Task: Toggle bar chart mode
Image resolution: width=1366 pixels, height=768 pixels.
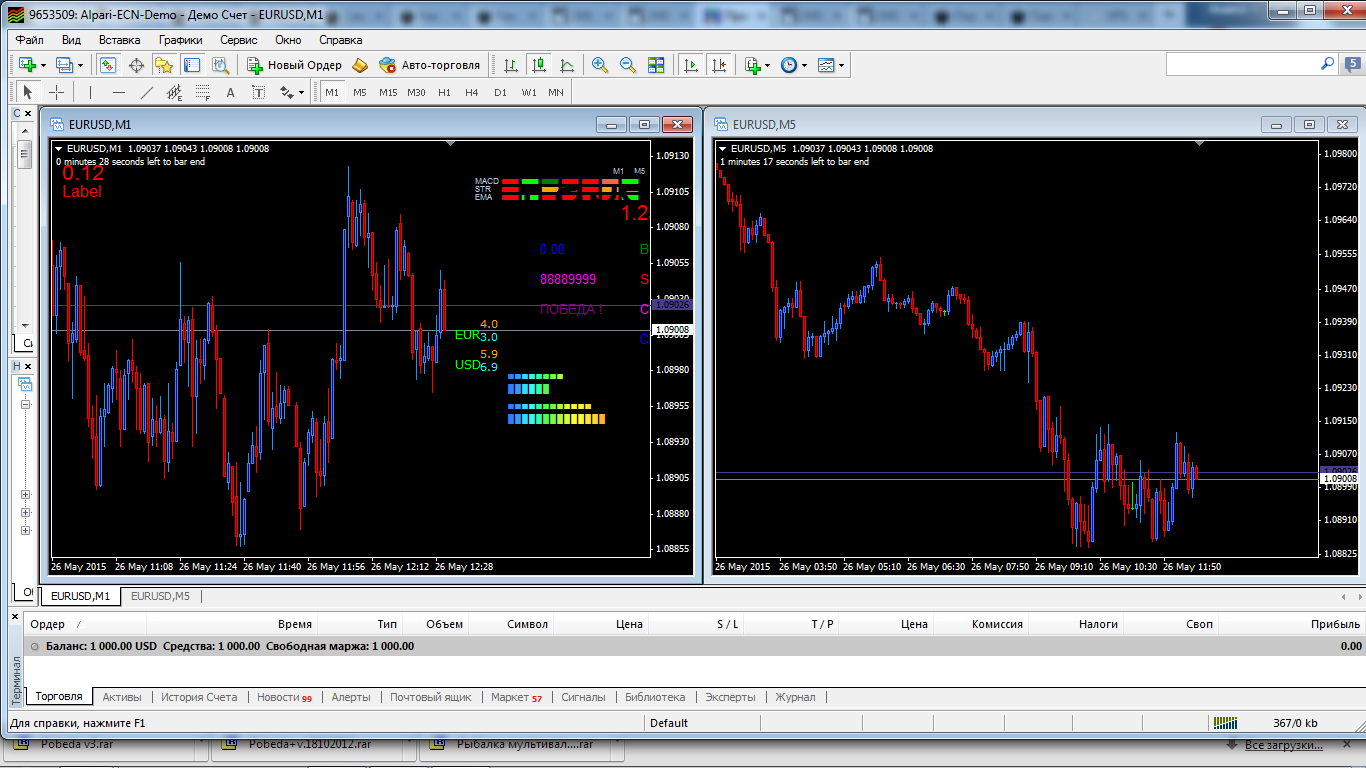Action: point(511,65)
